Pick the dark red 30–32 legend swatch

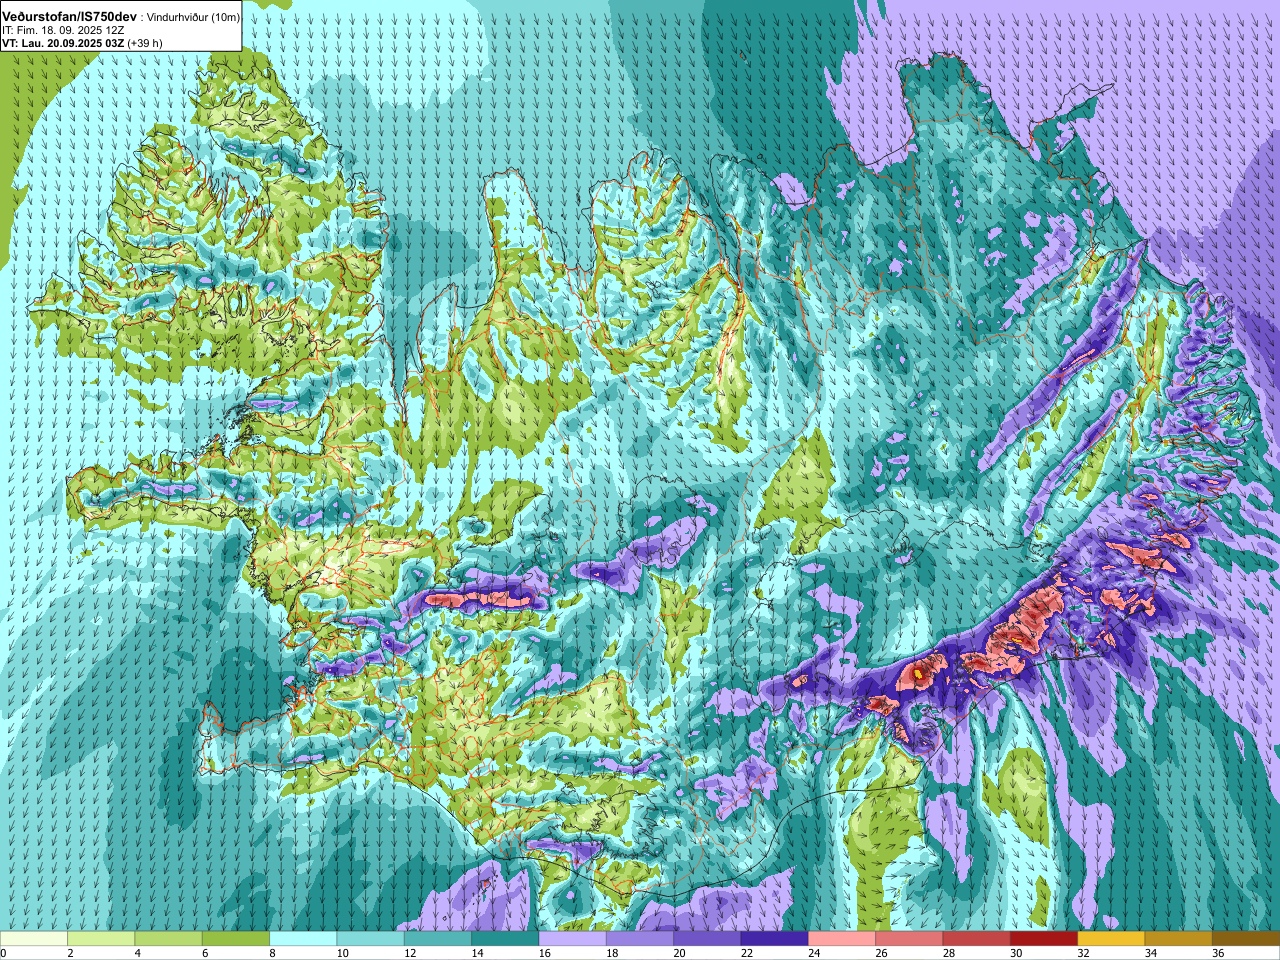(x=1044, y=939)
